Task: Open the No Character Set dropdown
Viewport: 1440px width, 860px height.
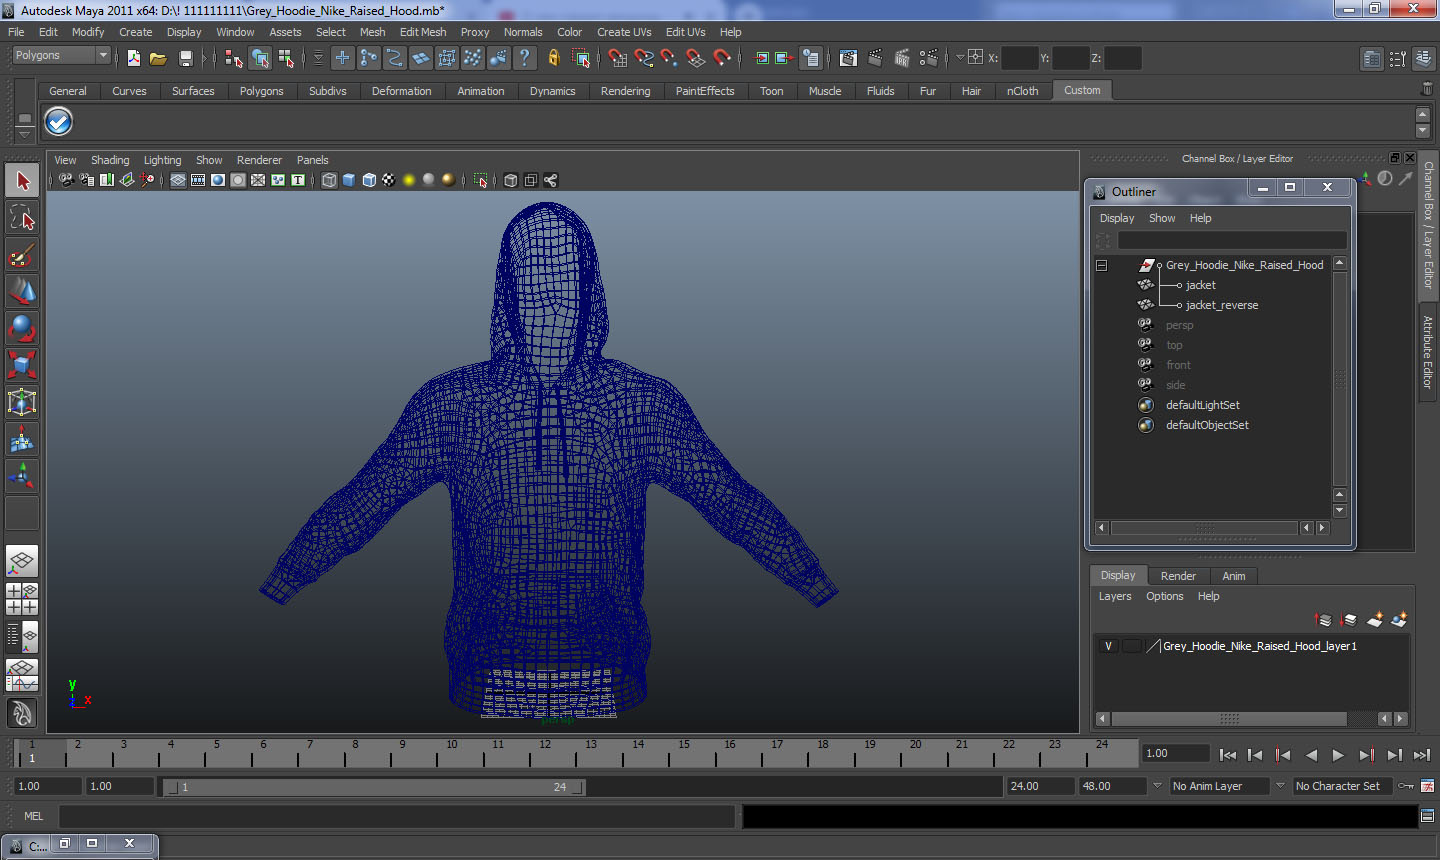Action: [x=1343, y=786]
